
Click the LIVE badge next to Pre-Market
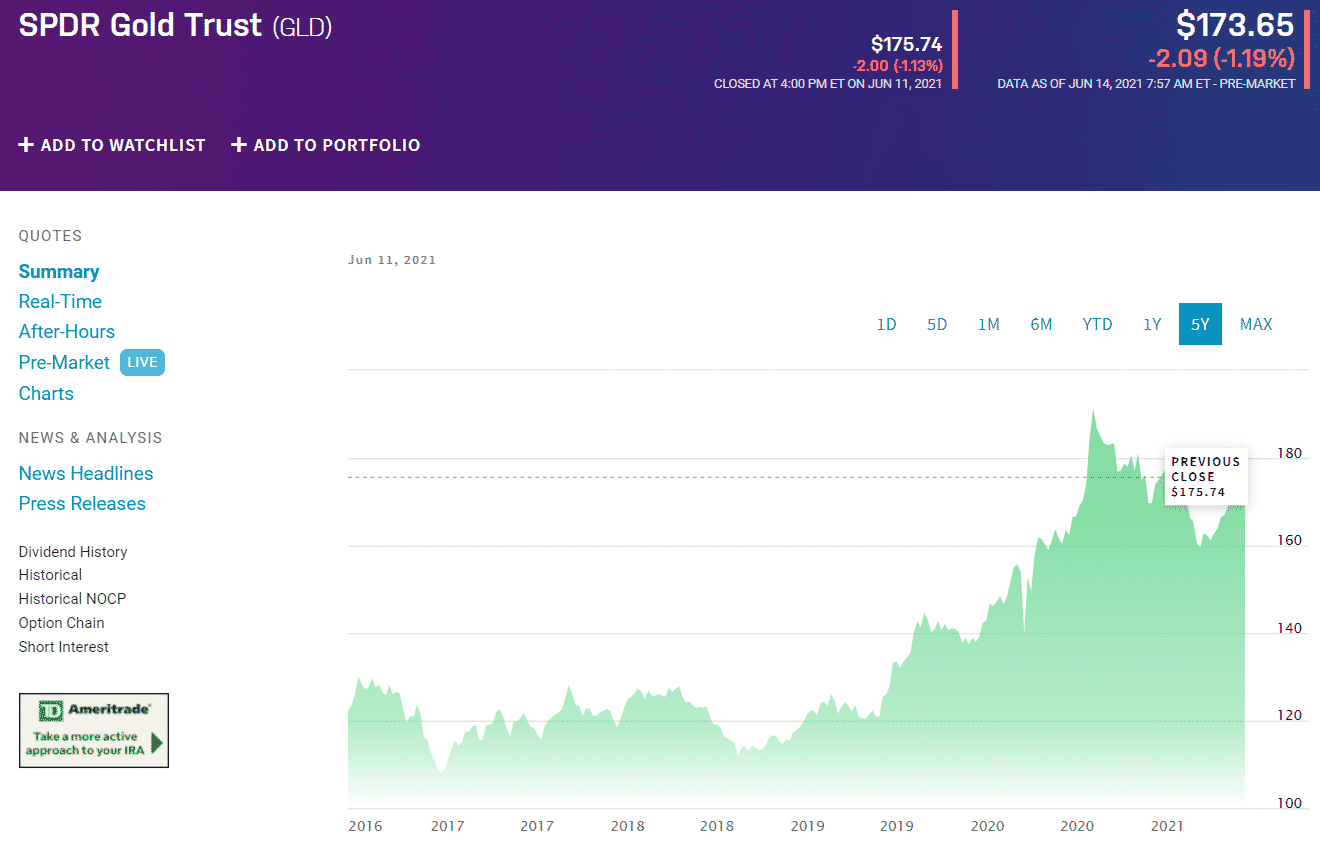pos(142,362)
